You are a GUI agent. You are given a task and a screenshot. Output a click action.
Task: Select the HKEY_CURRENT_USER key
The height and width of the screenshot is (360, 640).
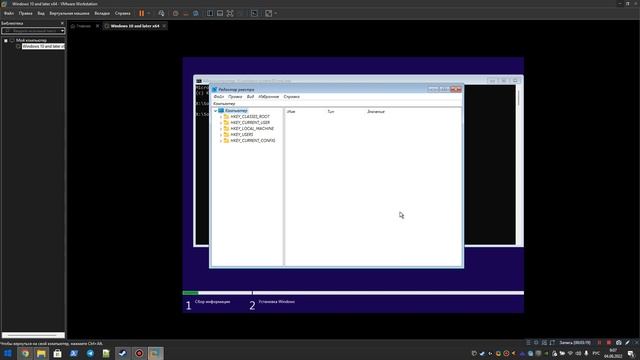click(x=250, y=122)
